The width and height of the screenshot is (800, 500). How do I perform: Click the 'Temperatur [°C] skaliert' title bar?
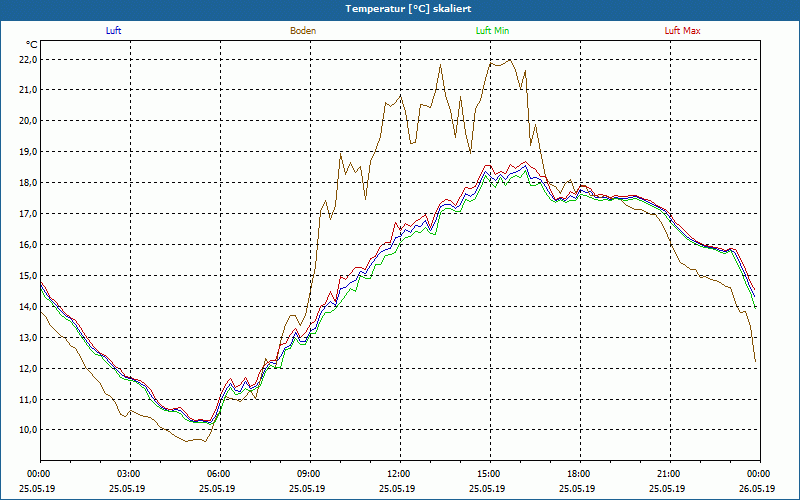(400, 10)
